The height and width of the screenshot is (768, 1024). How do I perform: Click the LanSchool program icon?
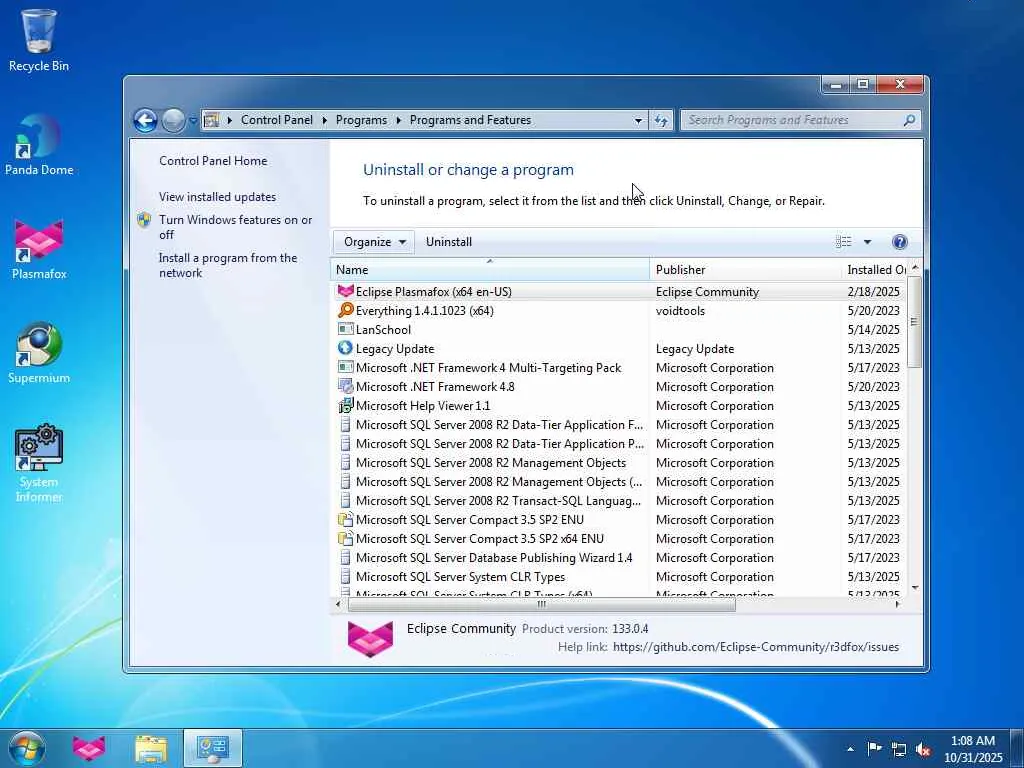click(345, 329)
